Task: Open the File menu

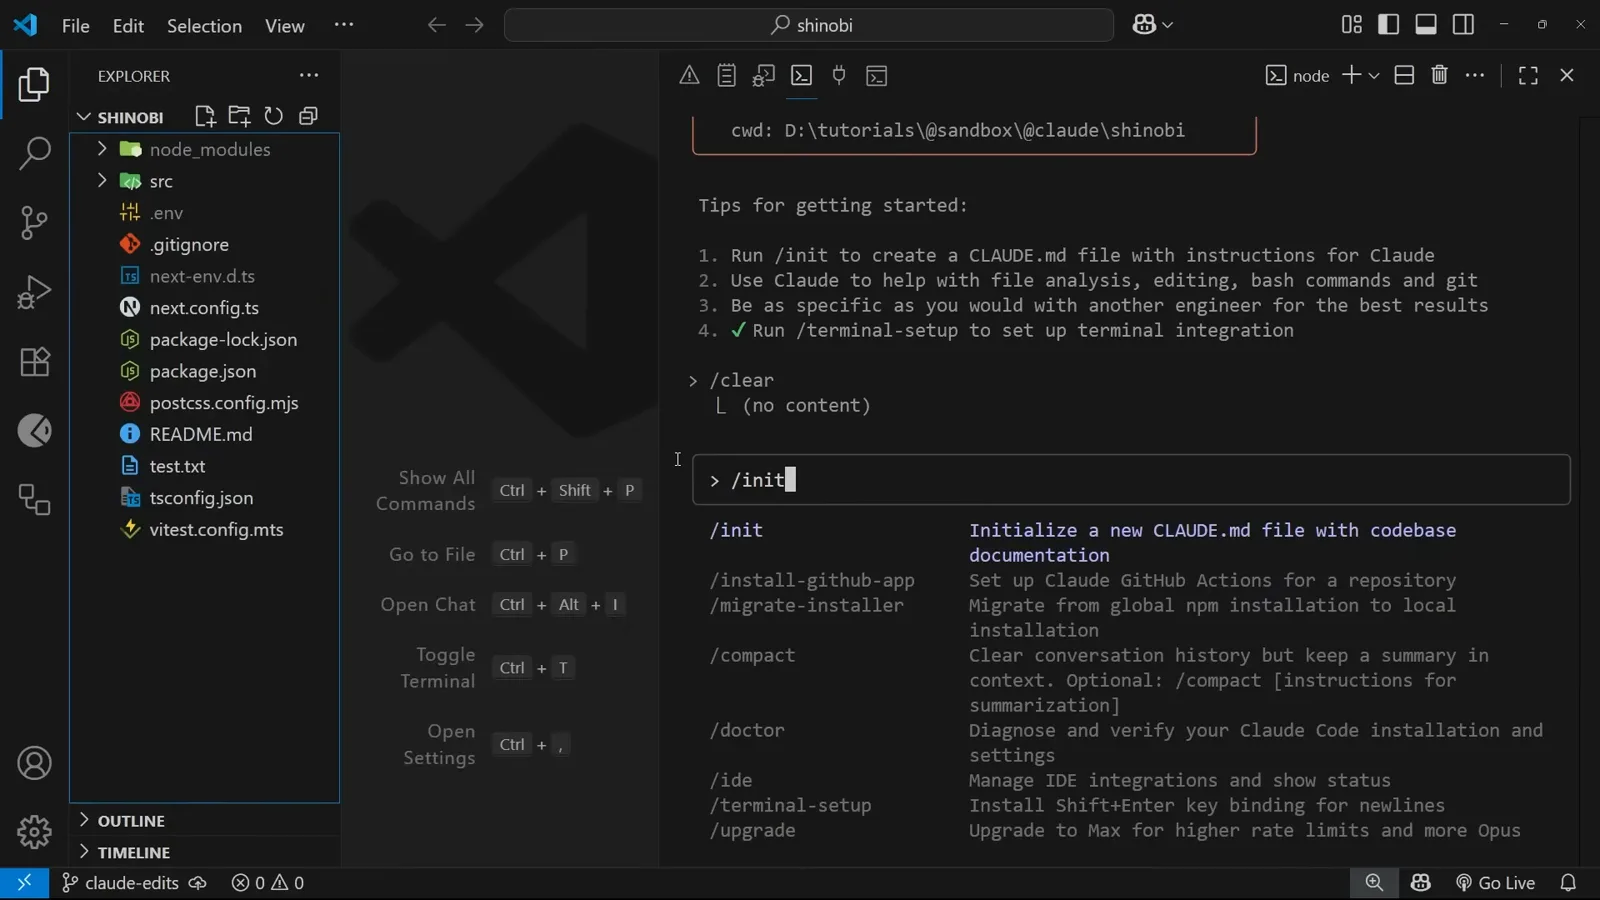Action: (76, 25)
